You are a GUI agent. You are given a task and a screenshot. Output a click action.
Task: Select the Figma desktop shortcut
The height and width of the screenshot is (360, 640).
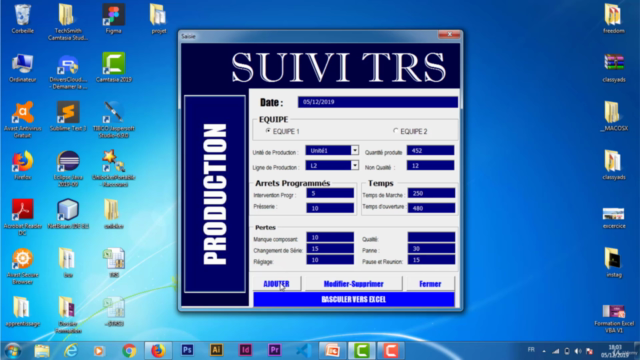tap(113, 19)
